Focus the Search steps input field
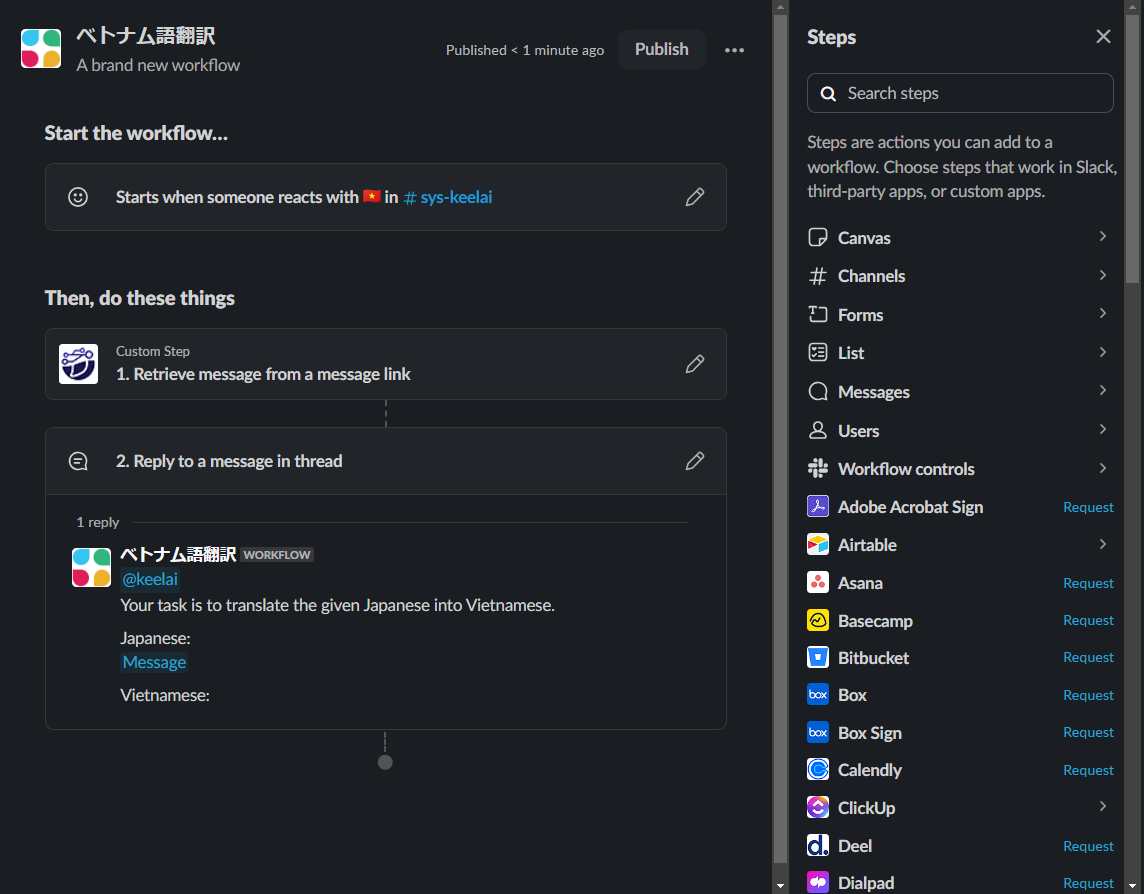 [960, 93]
